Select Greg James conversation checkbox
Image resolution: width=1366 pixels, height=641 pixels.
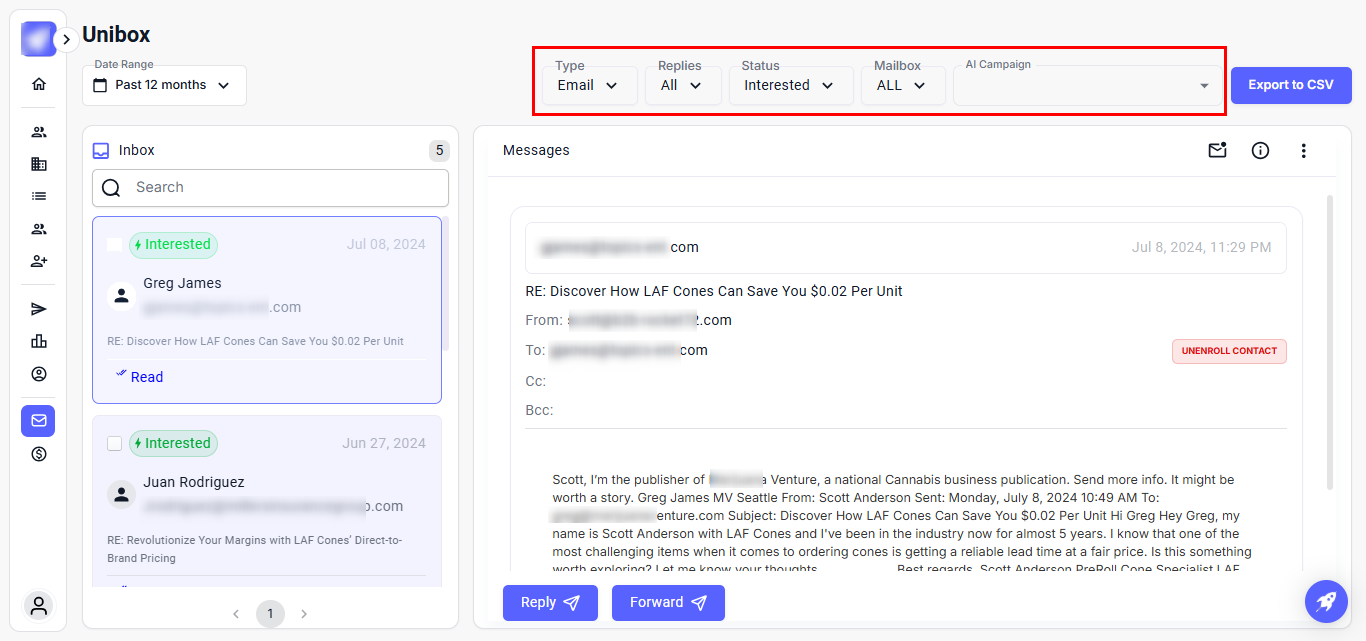coord(114,244)
